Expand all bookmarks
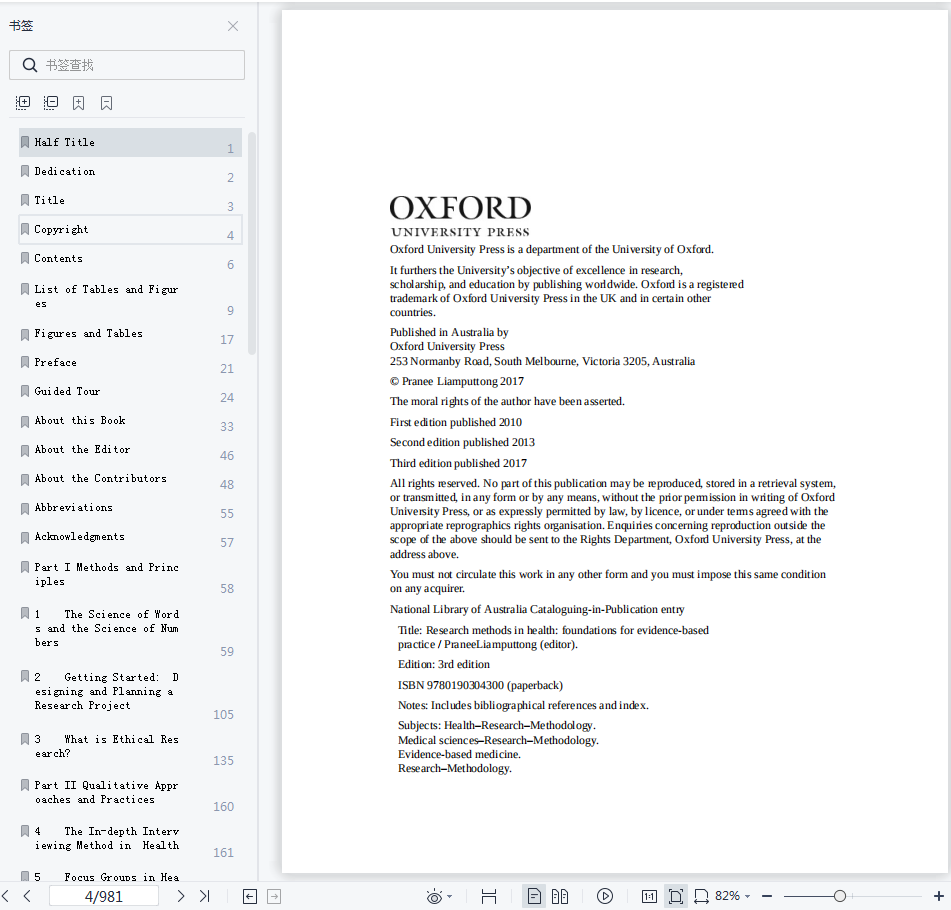 (23, 103)
